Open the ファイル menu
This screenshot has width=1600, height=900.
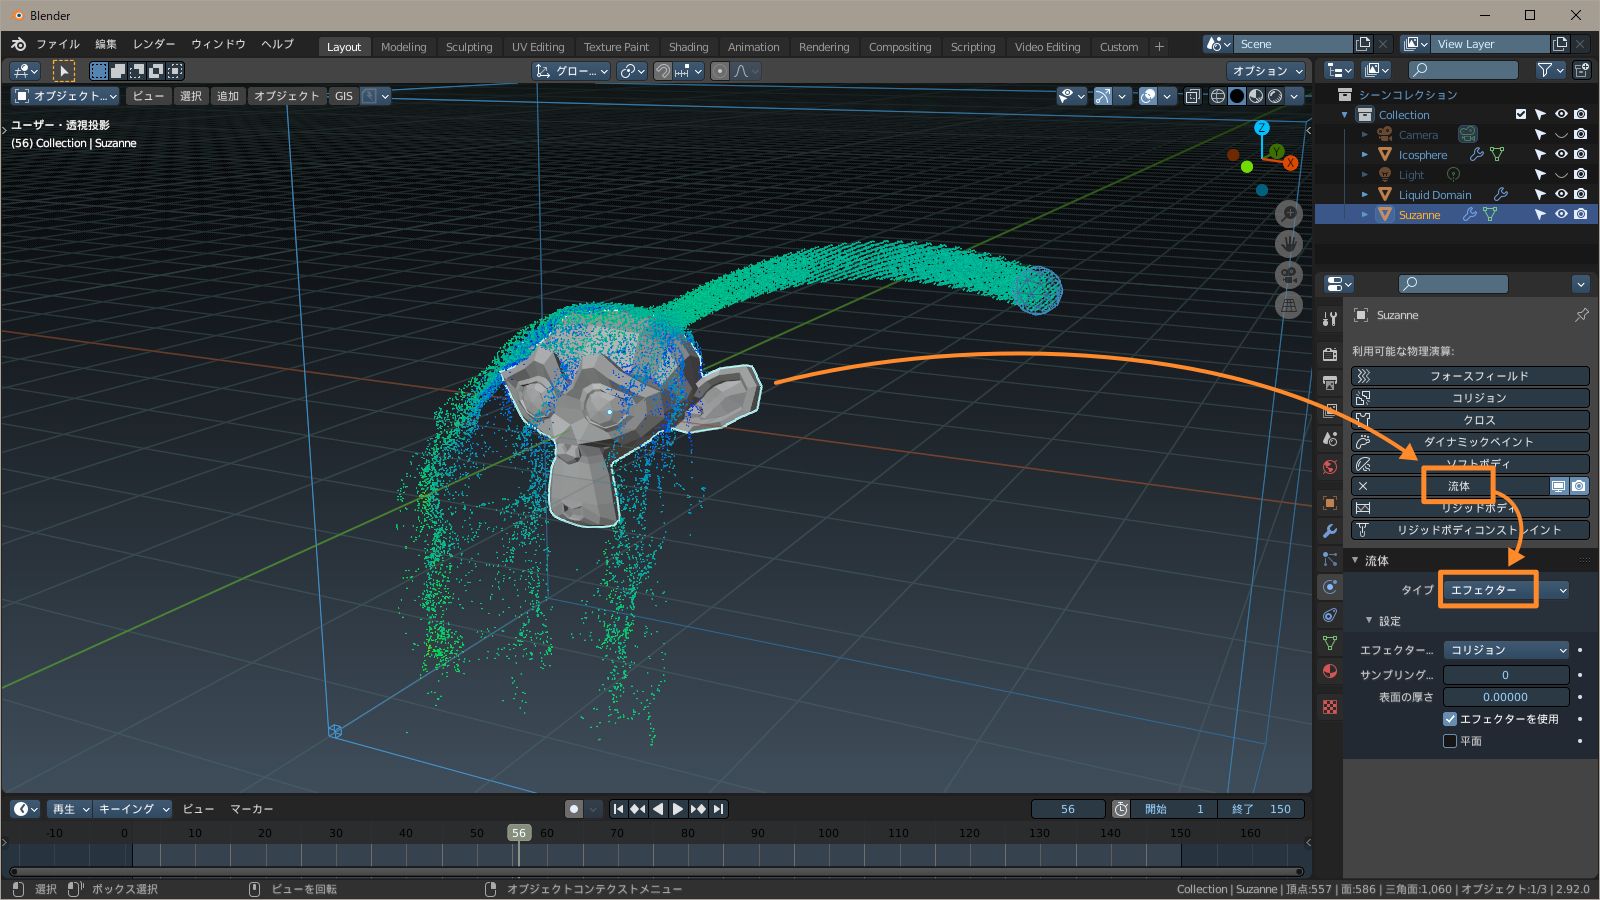tap(58, 44)
